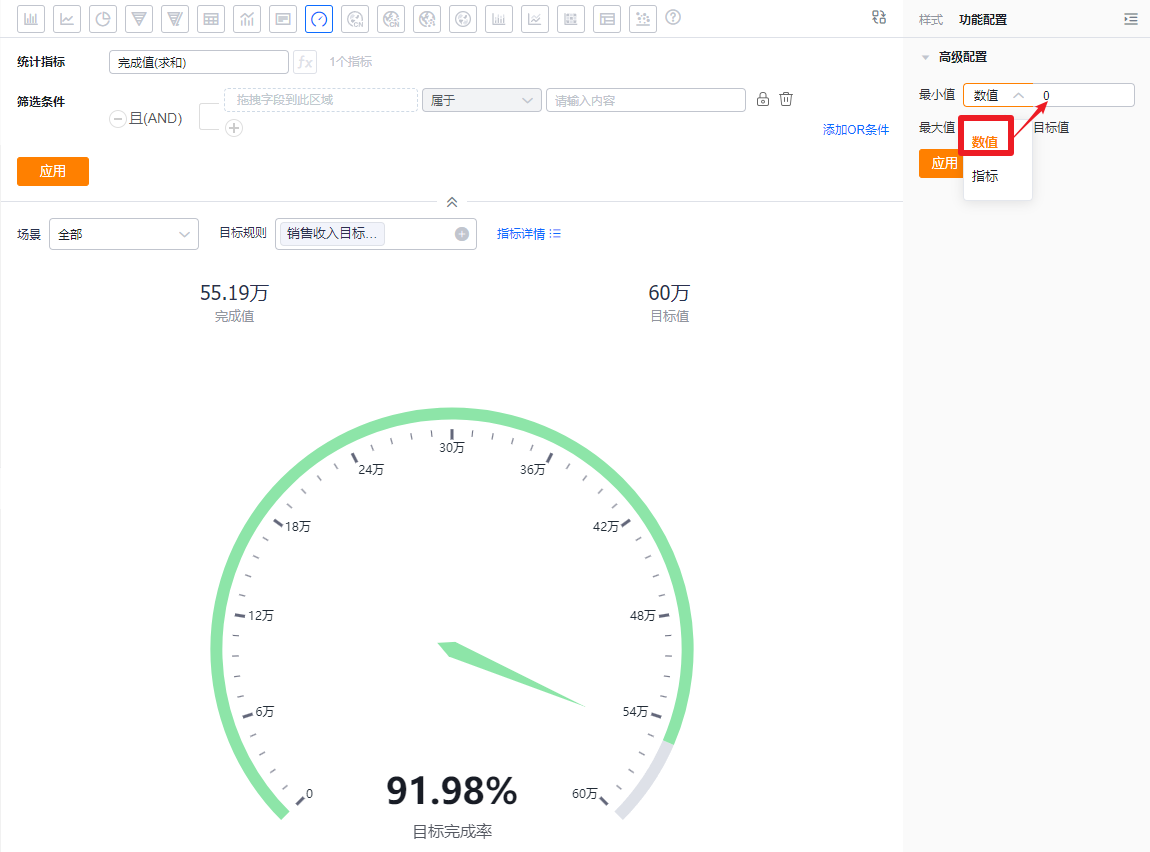The width and height of the screenshot is (1150, 852).
Task: Collapse the config area with double chevron
Action: tap(452, 202)
